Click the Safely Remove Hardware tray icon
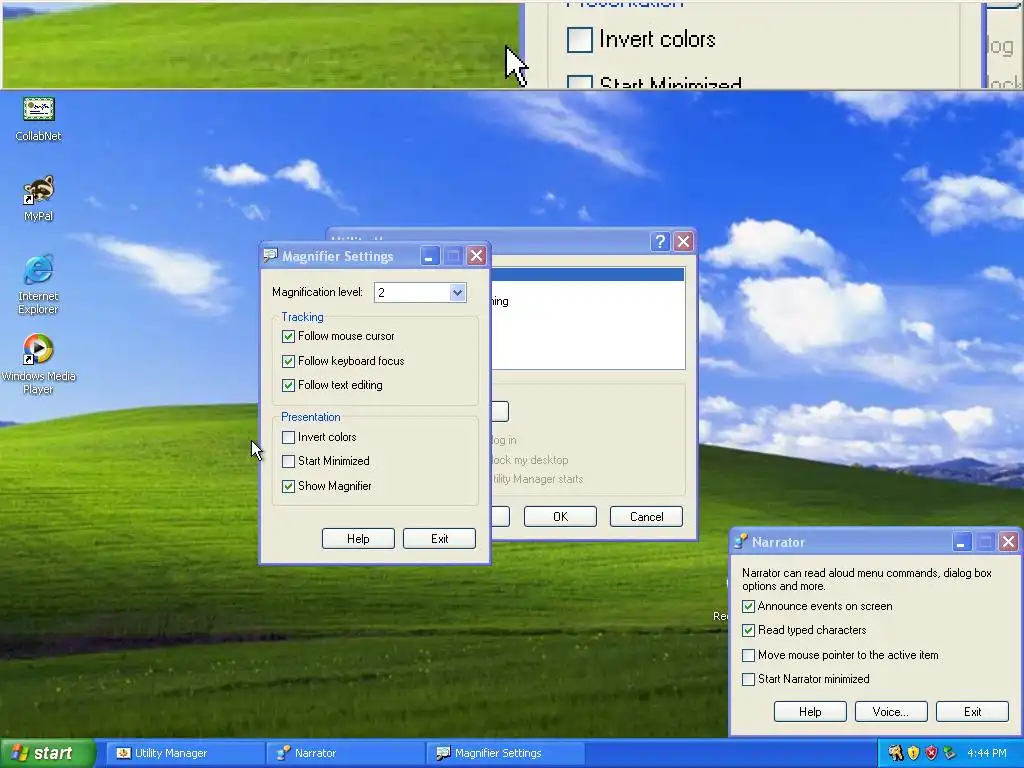 949,753
